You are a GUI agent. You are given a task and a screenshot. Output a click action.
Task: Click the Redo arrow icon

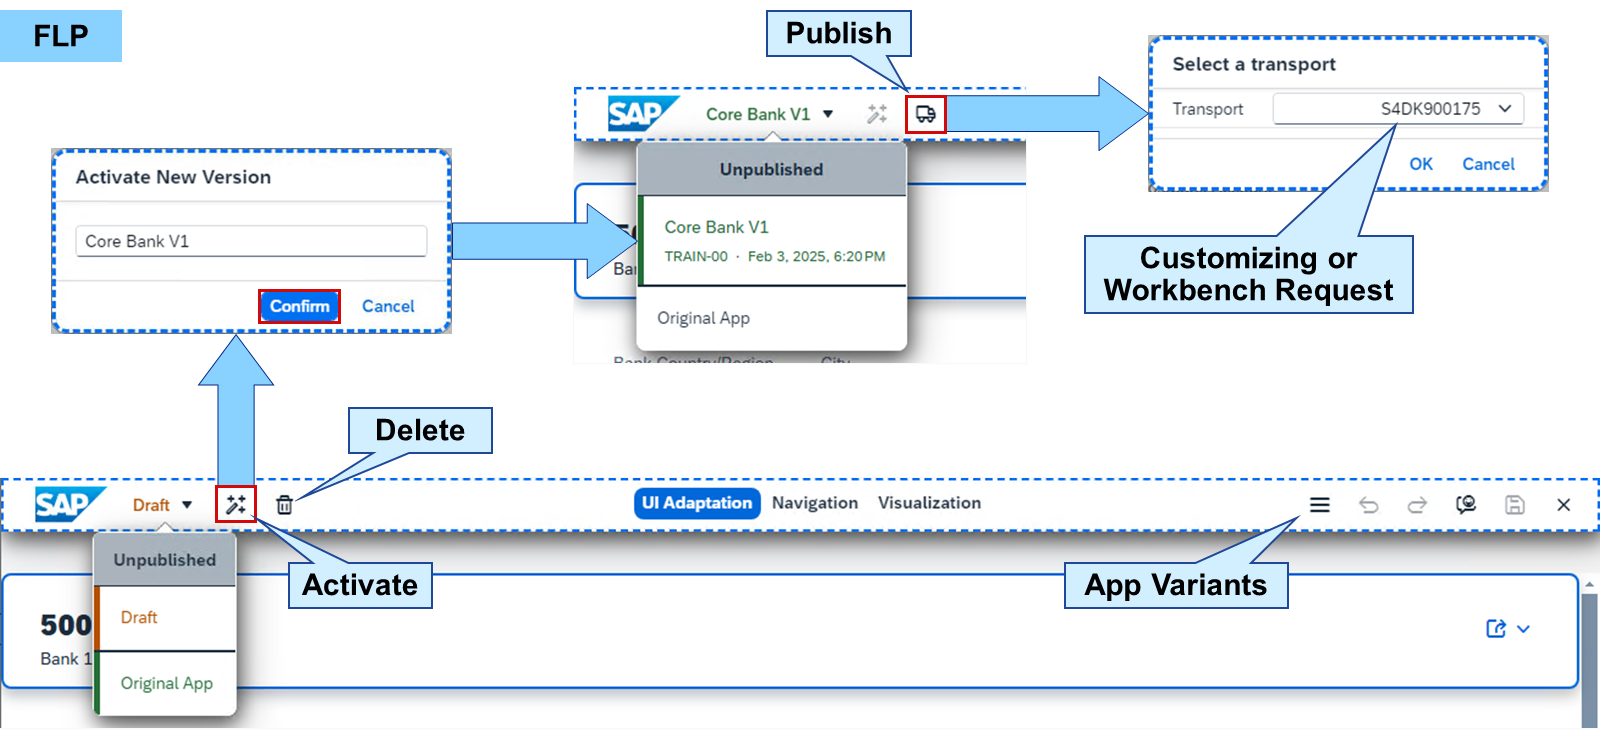1417,505
